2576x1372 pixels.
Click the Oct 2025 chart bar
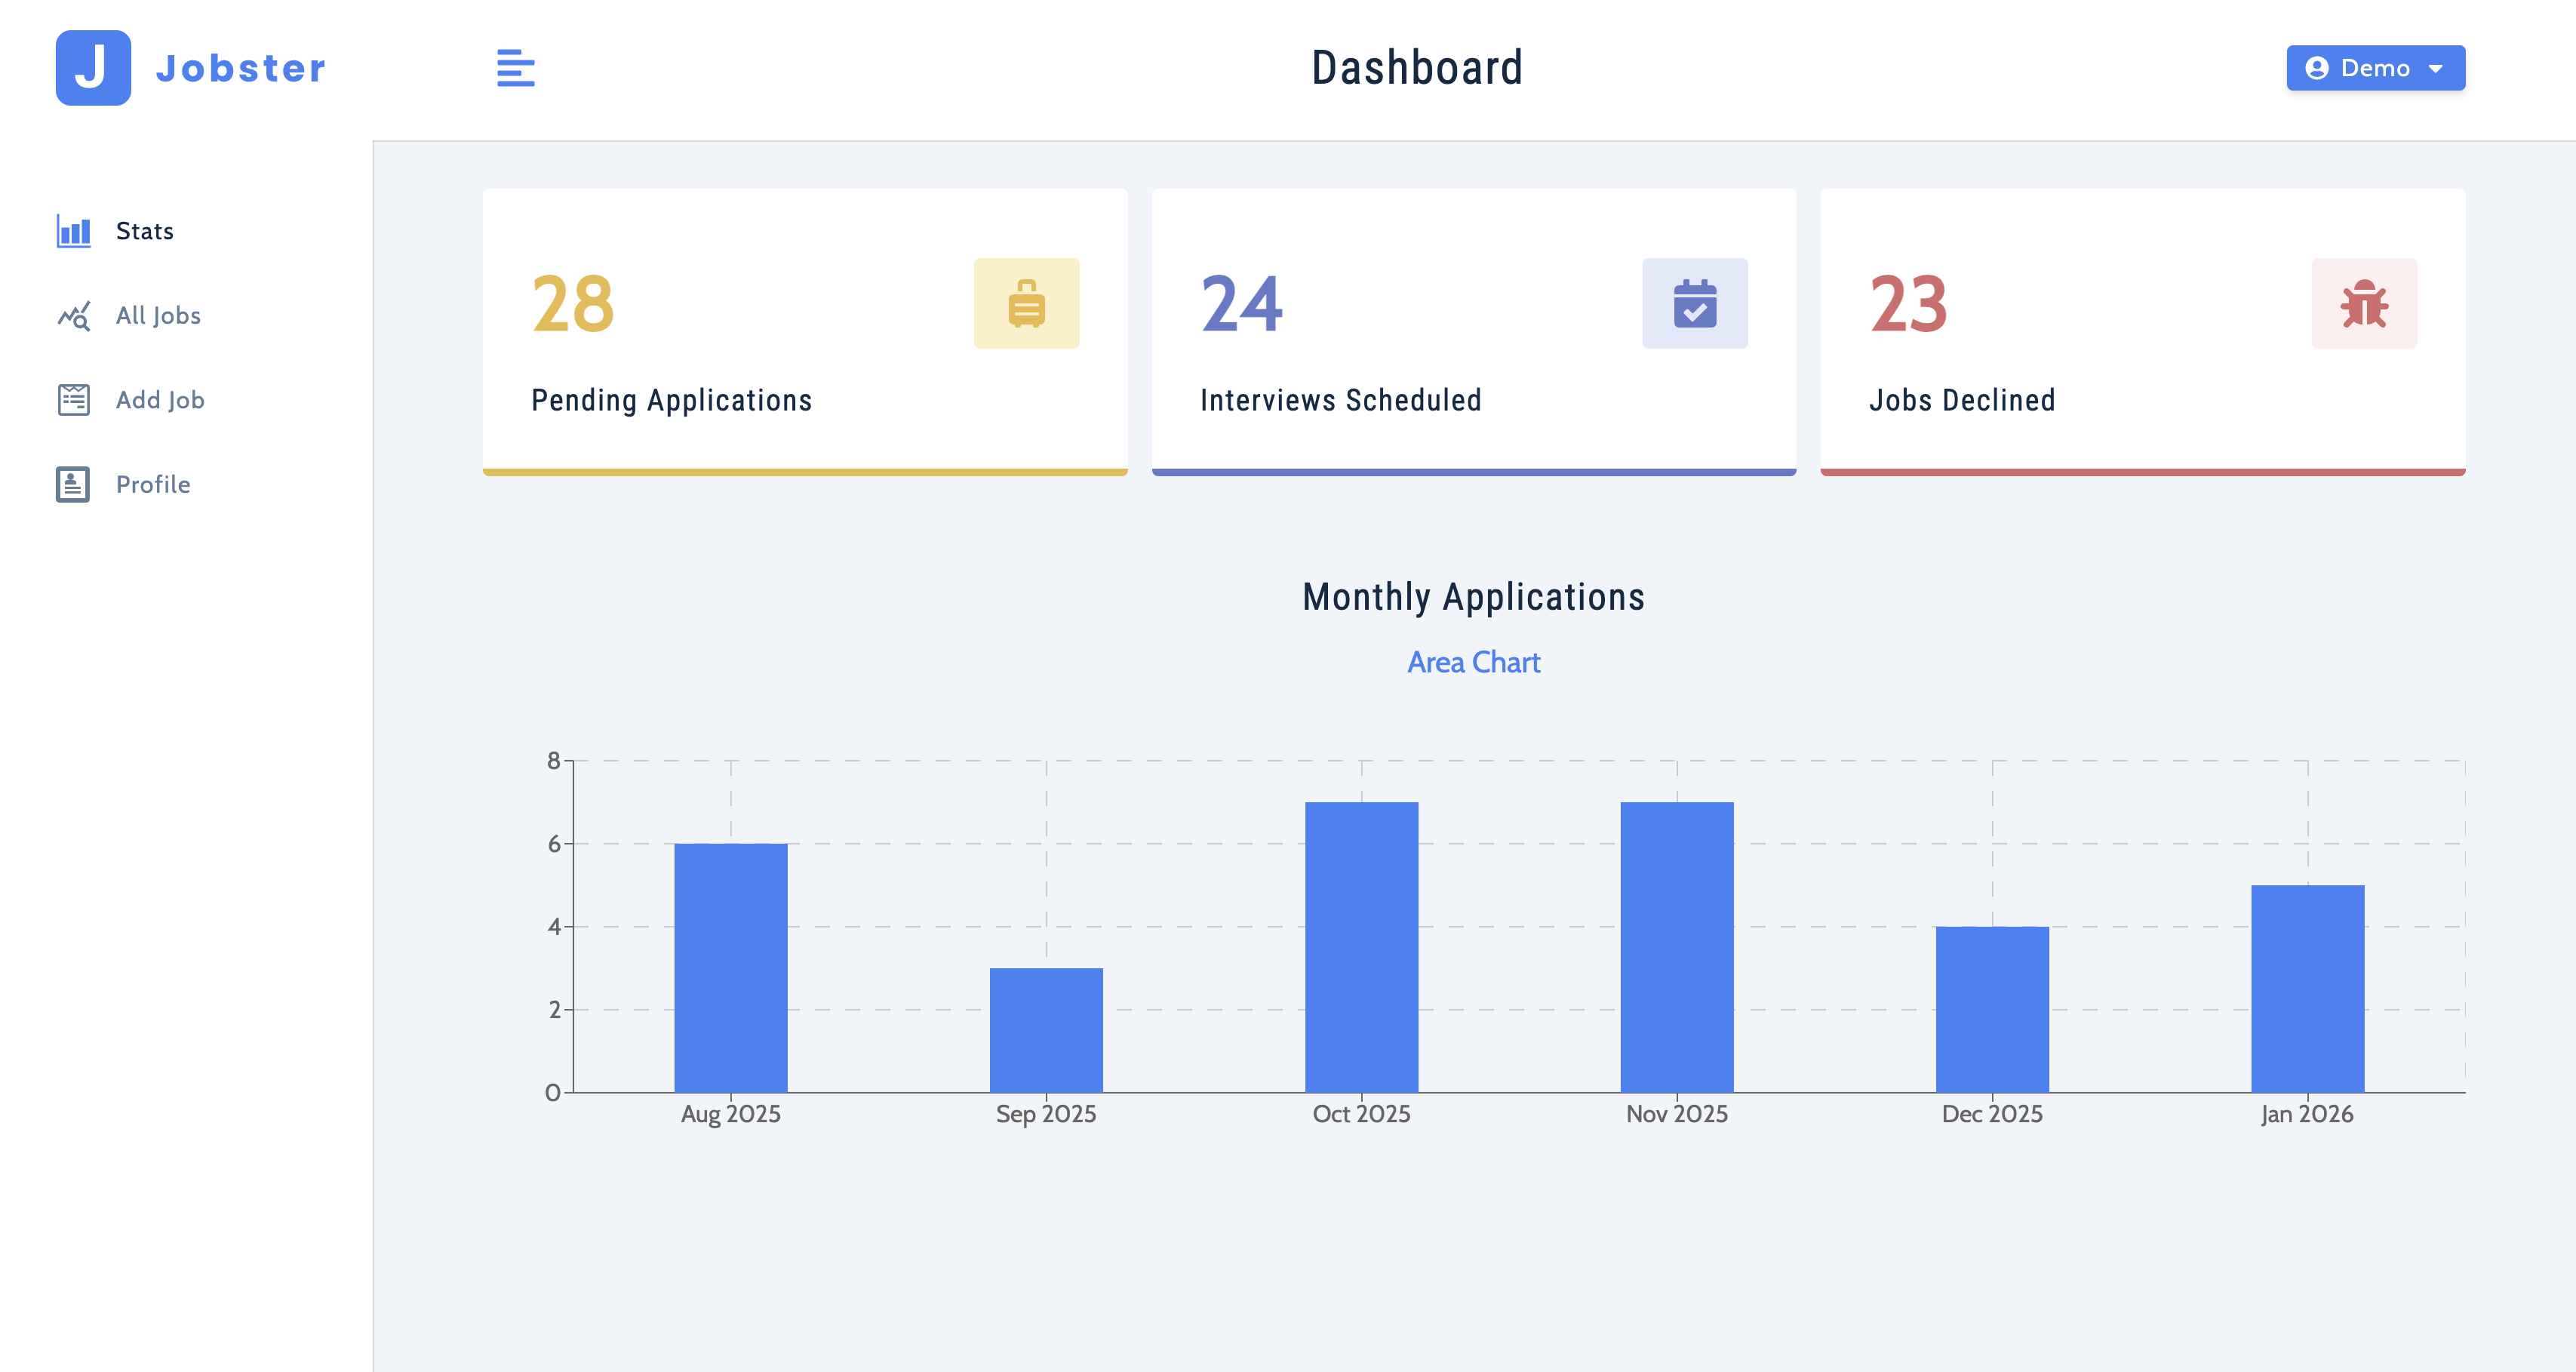(1361, 946)
